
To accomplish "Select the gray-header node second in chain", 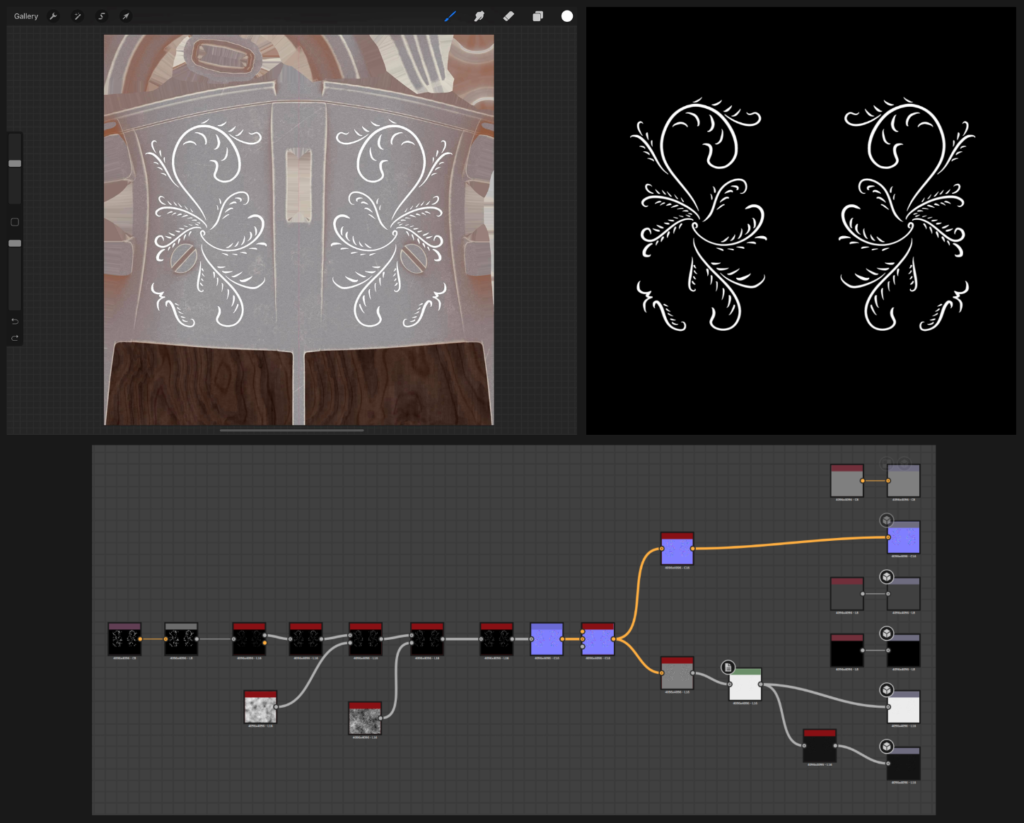I will 181,639.
